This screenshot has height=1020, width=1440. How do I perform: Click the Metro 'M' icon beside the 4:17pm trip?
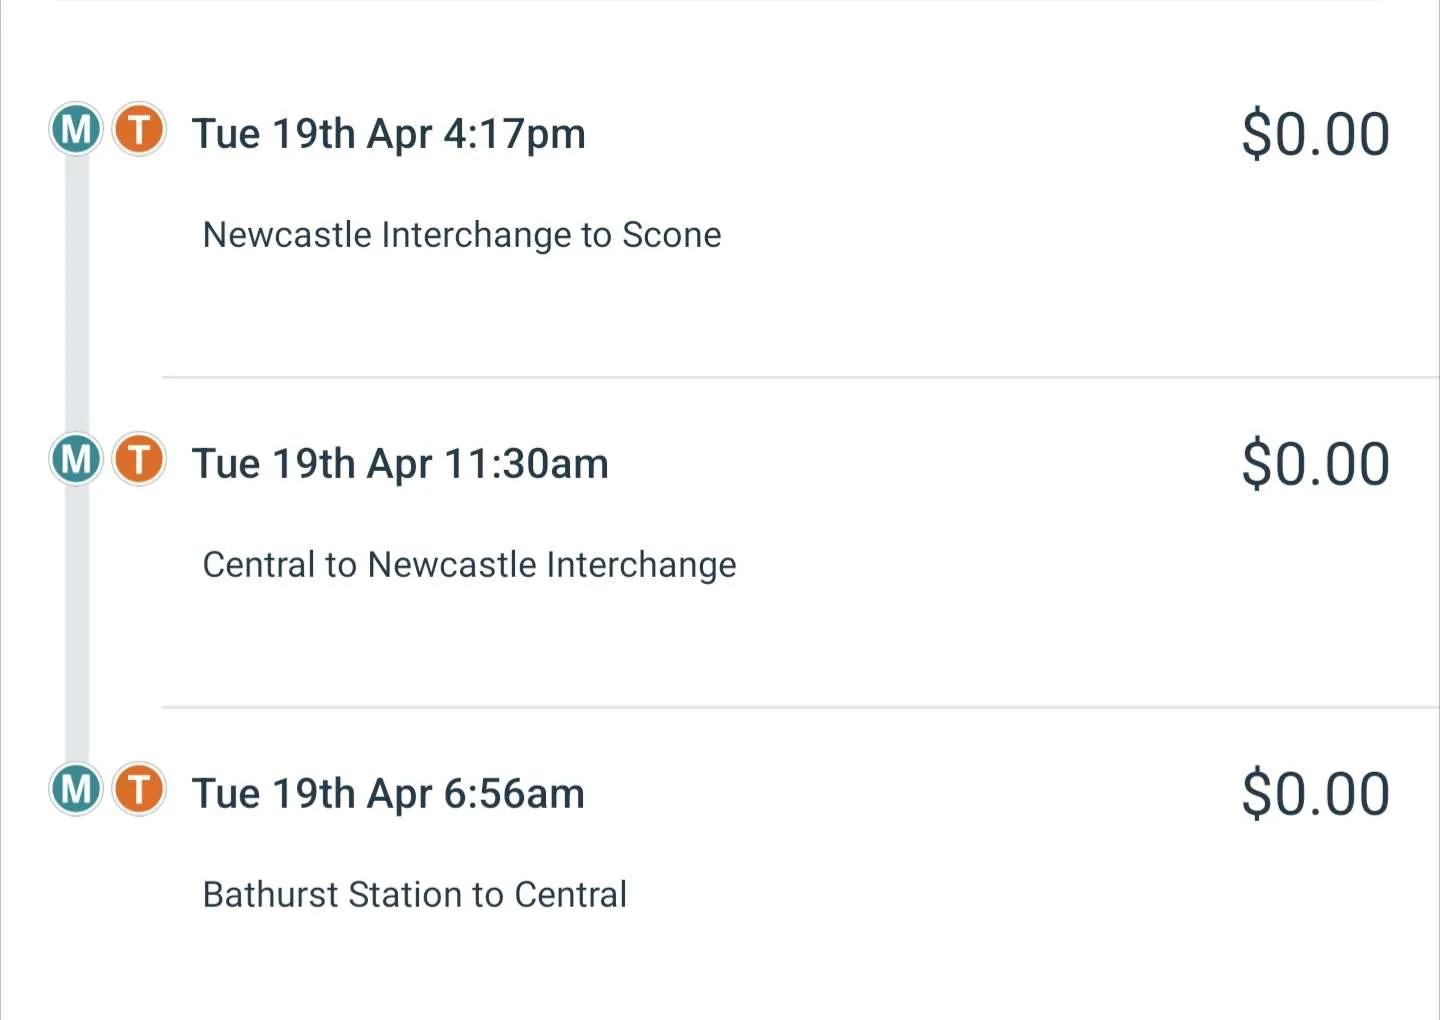76,129
